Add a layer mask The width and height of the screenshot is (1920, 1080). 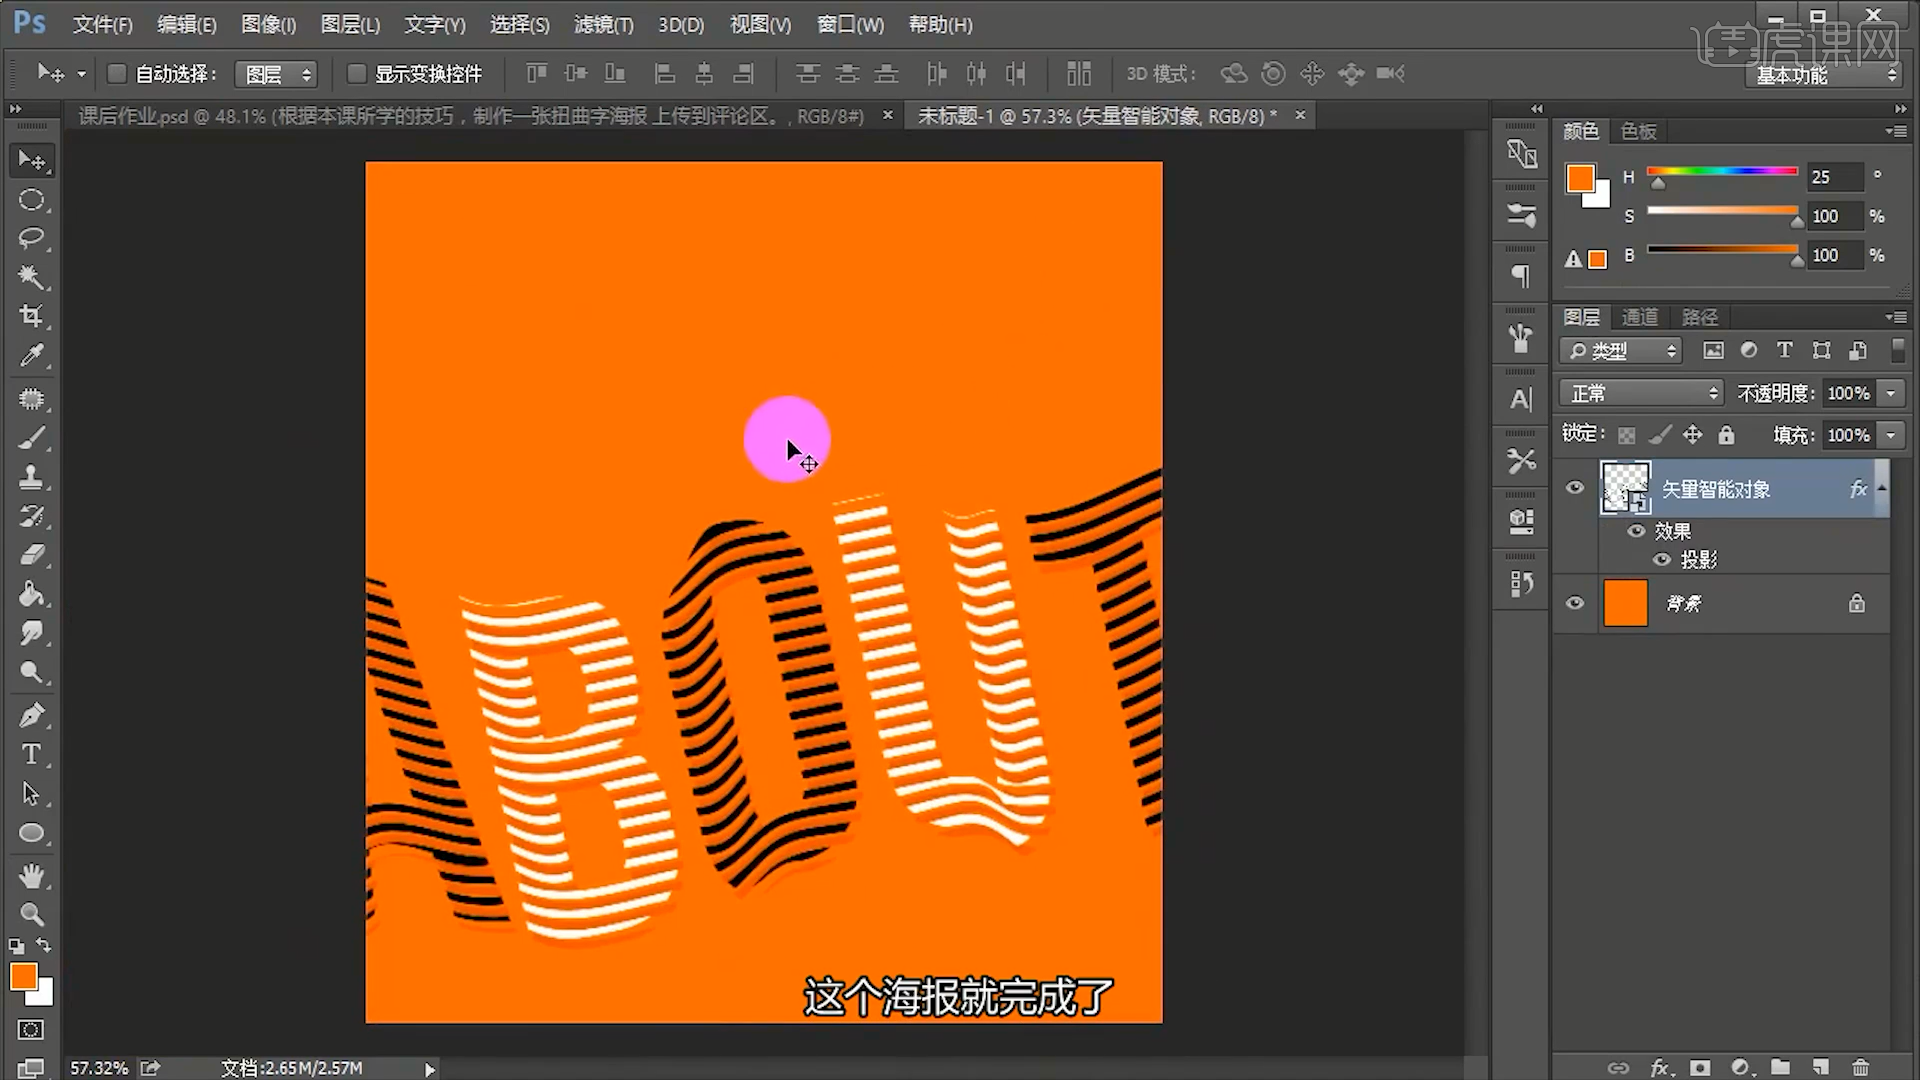(1700, 1067)
